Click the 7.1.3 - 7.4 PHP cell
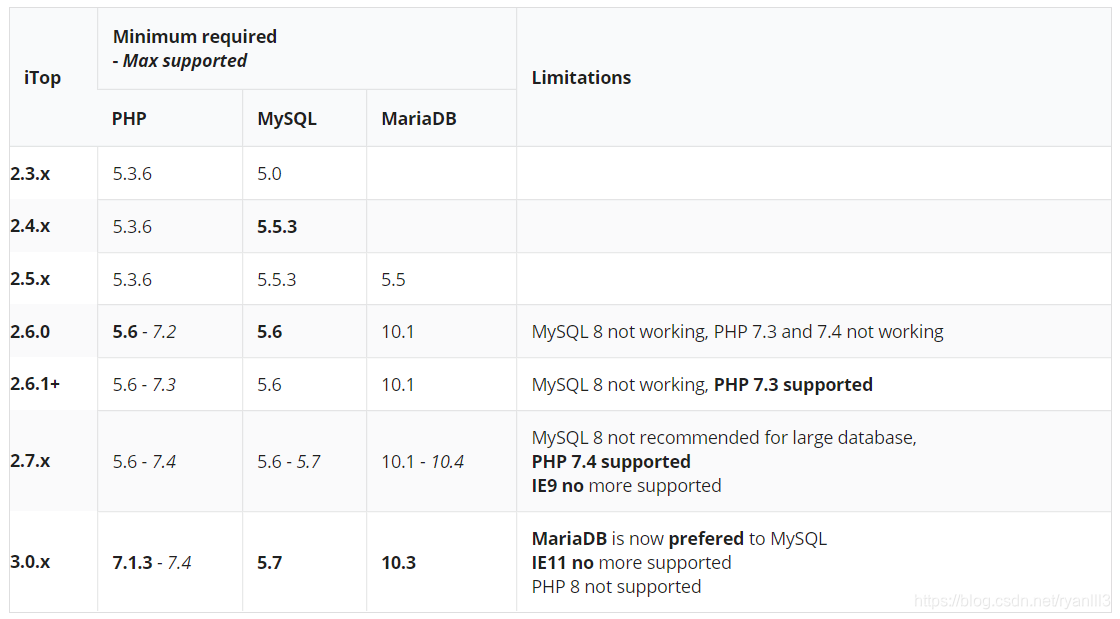The height and width of the screenshot is (619, 1120). pos(151,562)
